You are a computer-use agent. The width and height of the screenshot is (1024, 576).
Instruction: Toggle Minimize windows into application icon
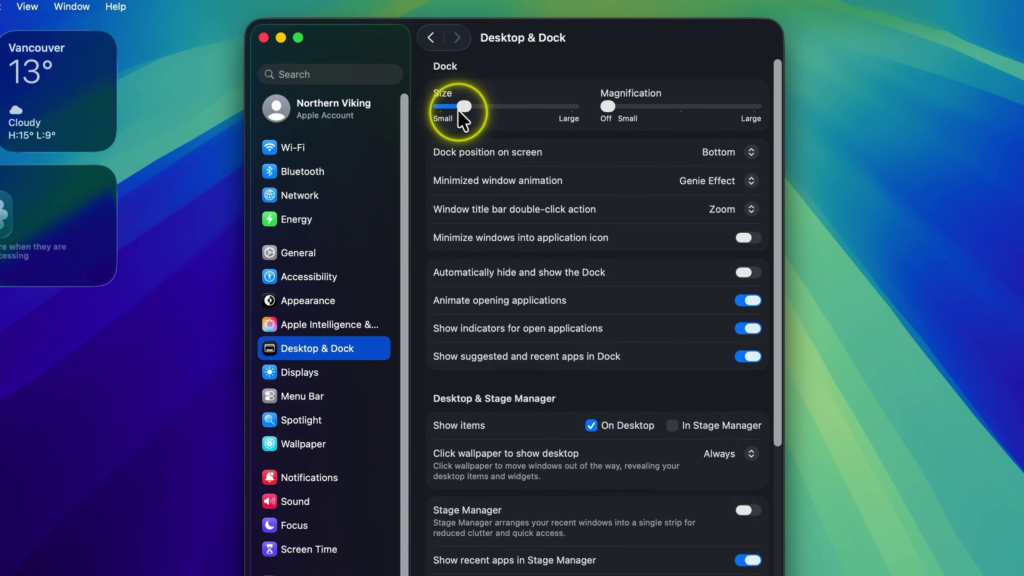[x=748, y=238]
